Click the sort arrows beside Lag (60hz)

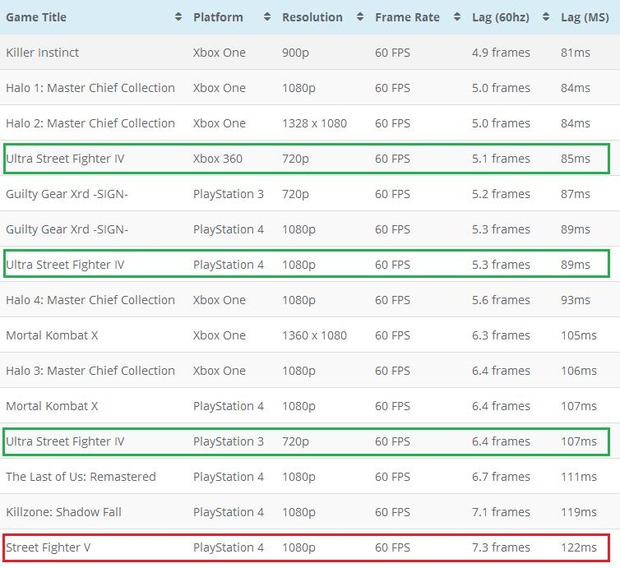(x=546, y=17)
